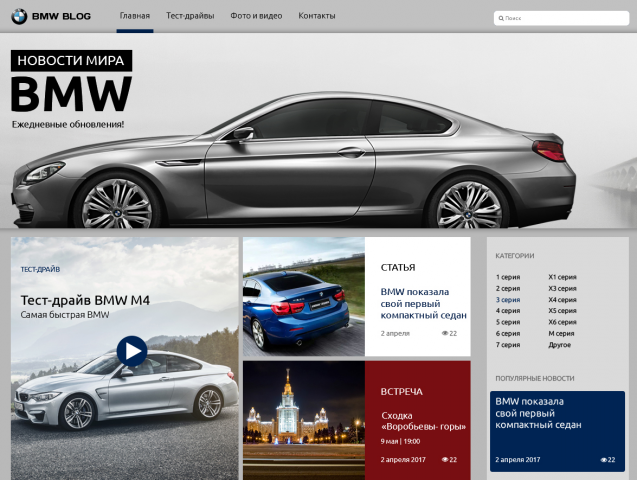
Task: Open the Moscow University night photo thumbnail
Action: pos(304,421)
